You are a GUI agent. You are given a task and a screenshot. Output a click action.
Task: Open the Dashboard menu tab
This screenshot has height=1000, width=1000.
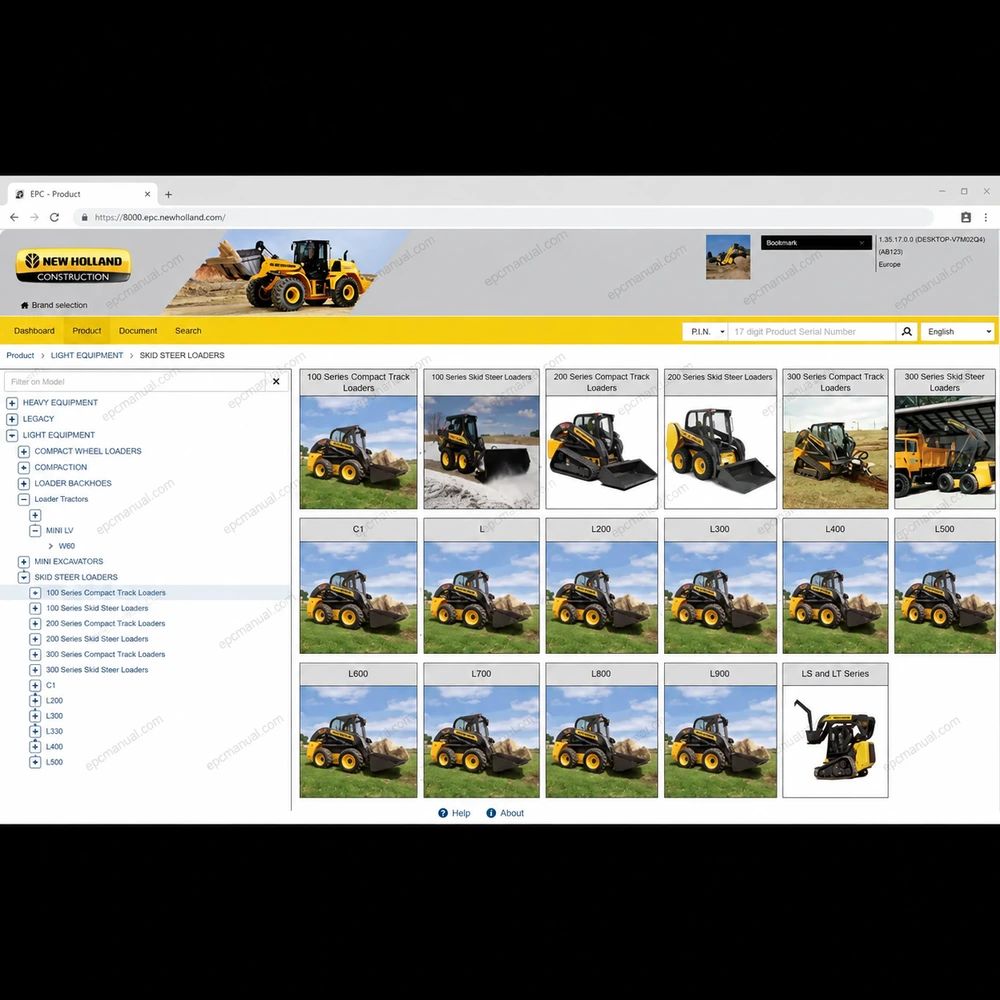click(34, 331)
